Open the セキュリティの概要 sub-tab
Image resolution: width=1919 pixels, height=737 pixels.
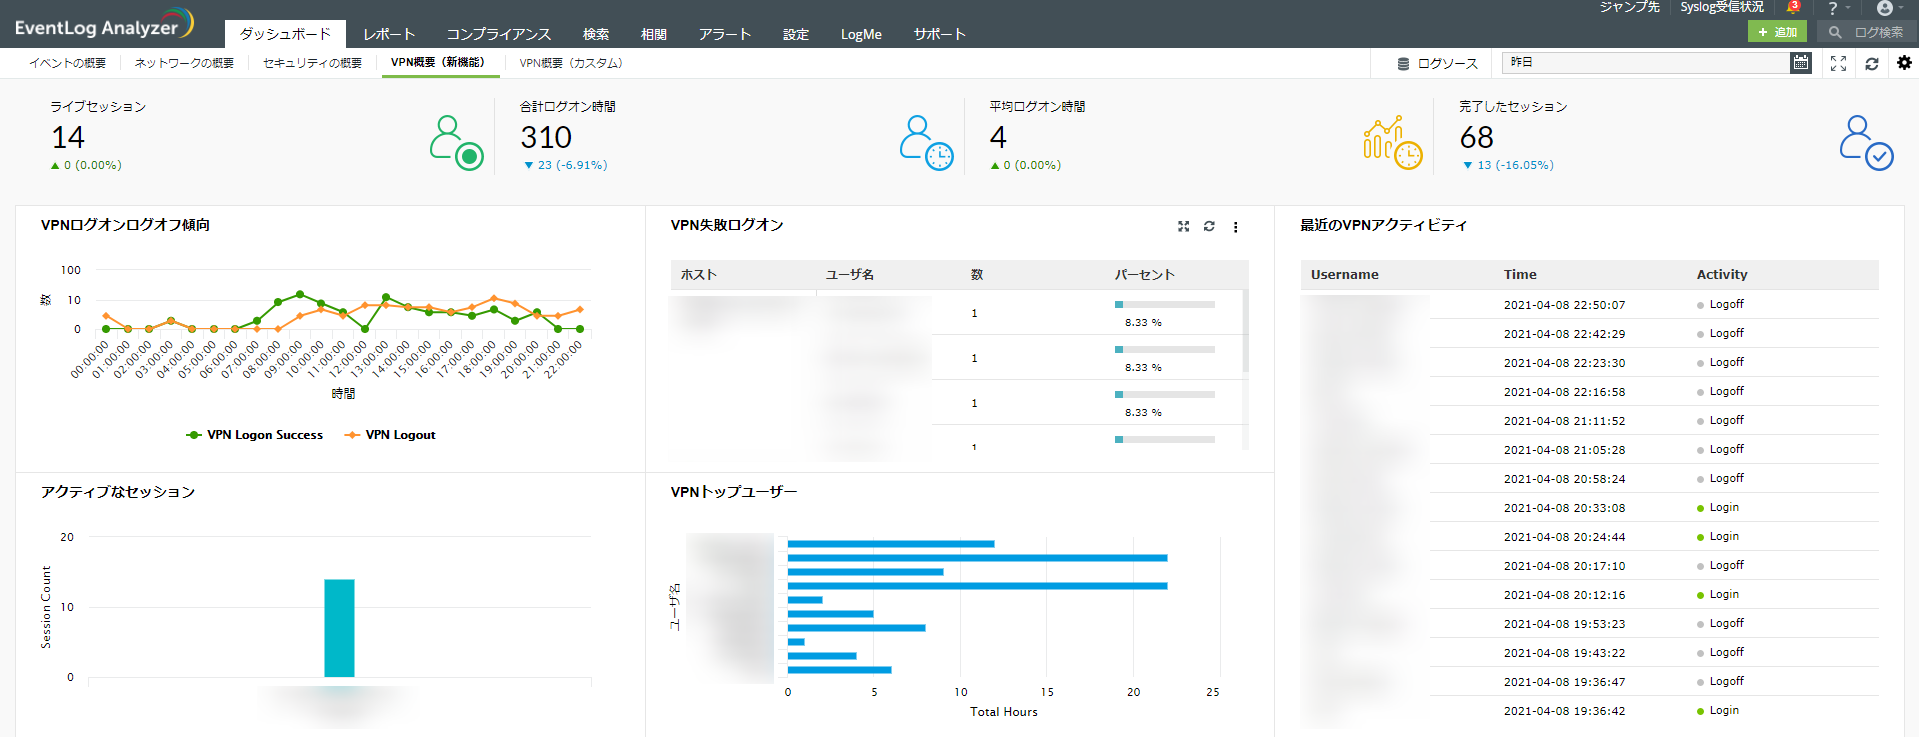coord(312,63)
